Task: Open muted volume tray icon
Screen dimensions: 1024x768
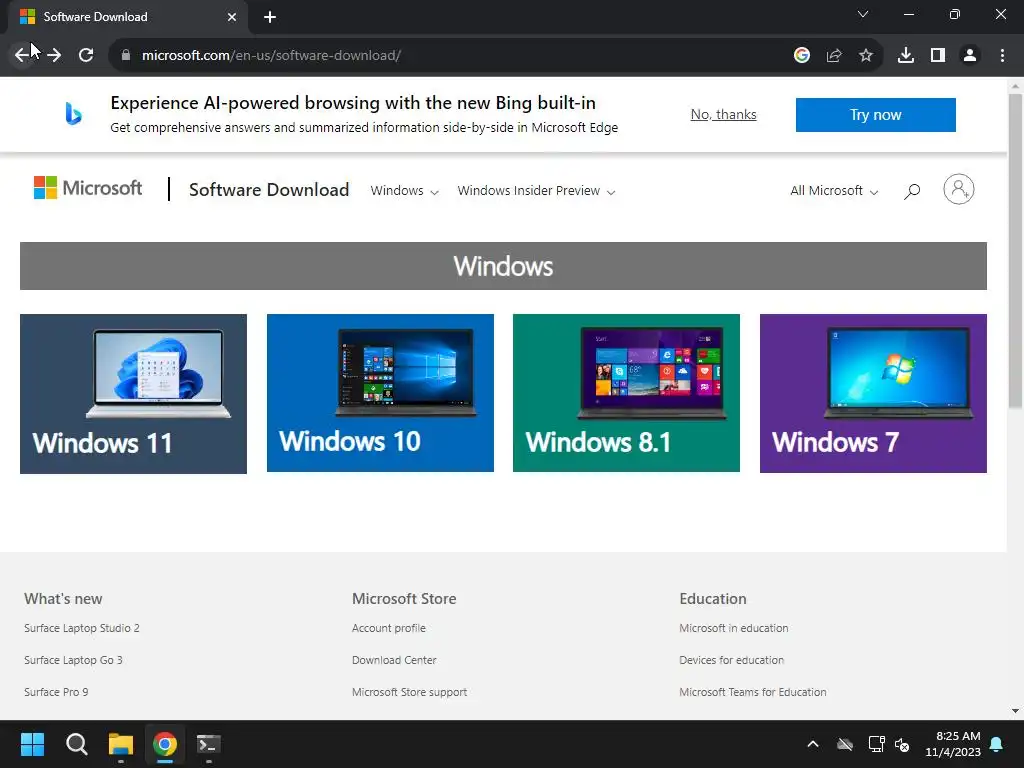Action: pyautogui.click(x=903, y=744)
